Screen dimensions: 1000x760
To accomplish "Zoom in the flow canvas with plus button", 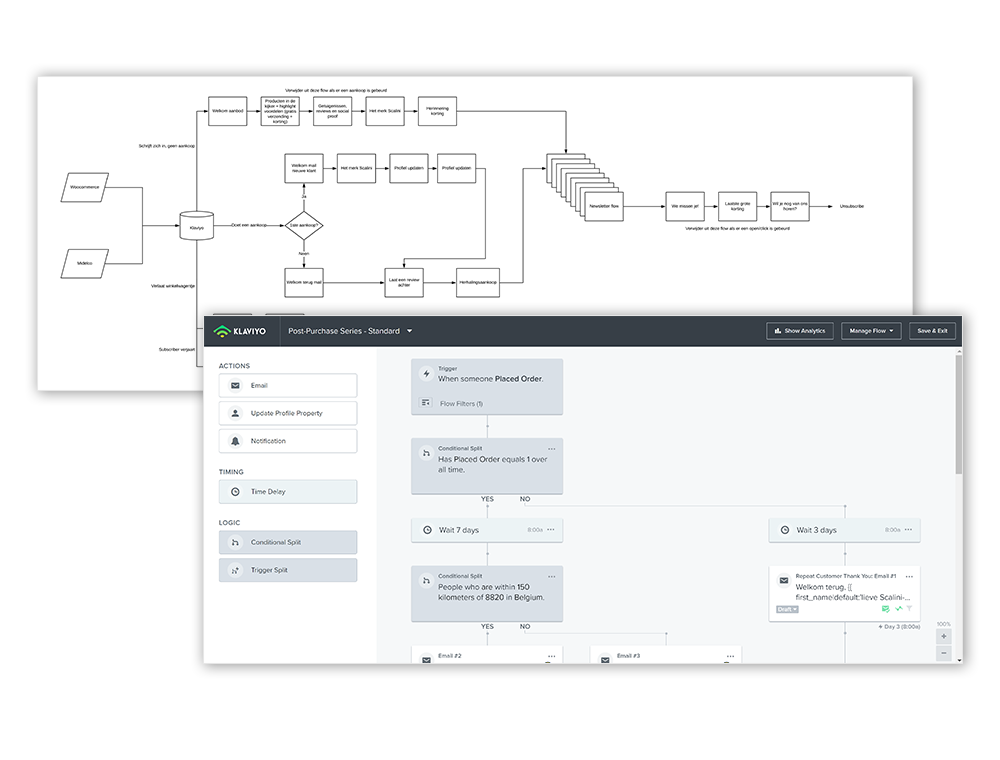I will pos(944,636).
